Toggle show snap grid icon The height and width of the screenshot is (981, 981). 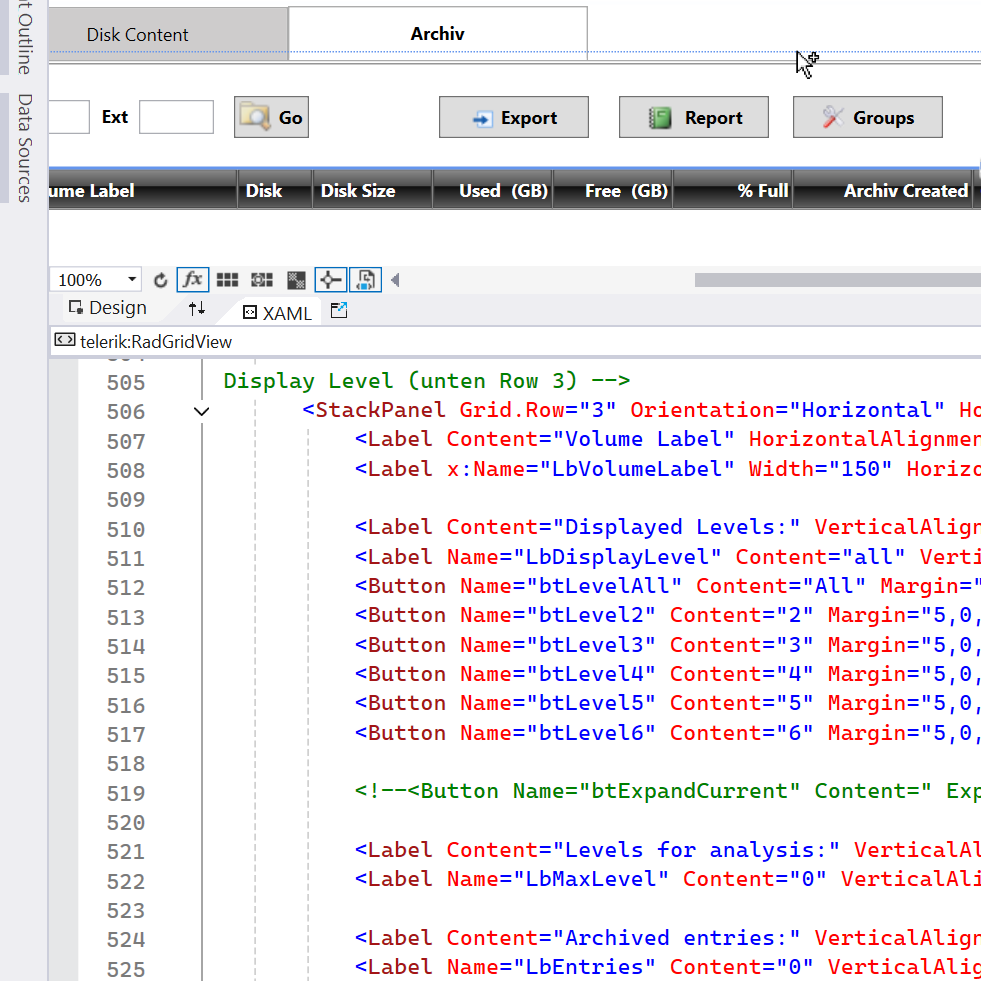click(227, 280)
